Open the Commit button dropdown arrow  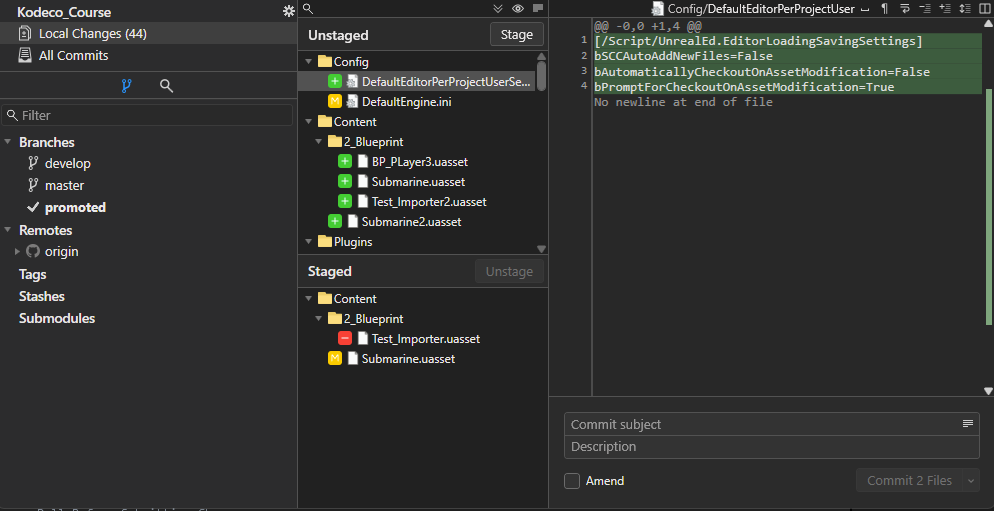coord(971,481)
